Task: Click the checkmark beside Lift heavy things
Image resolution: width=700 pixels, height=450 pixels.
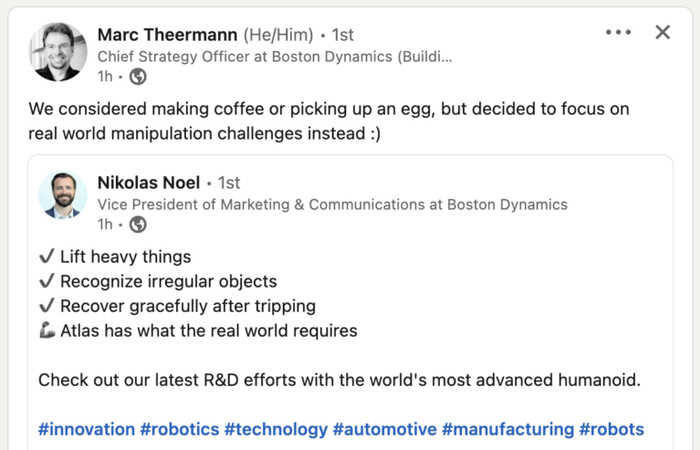Action: [46, 257]
